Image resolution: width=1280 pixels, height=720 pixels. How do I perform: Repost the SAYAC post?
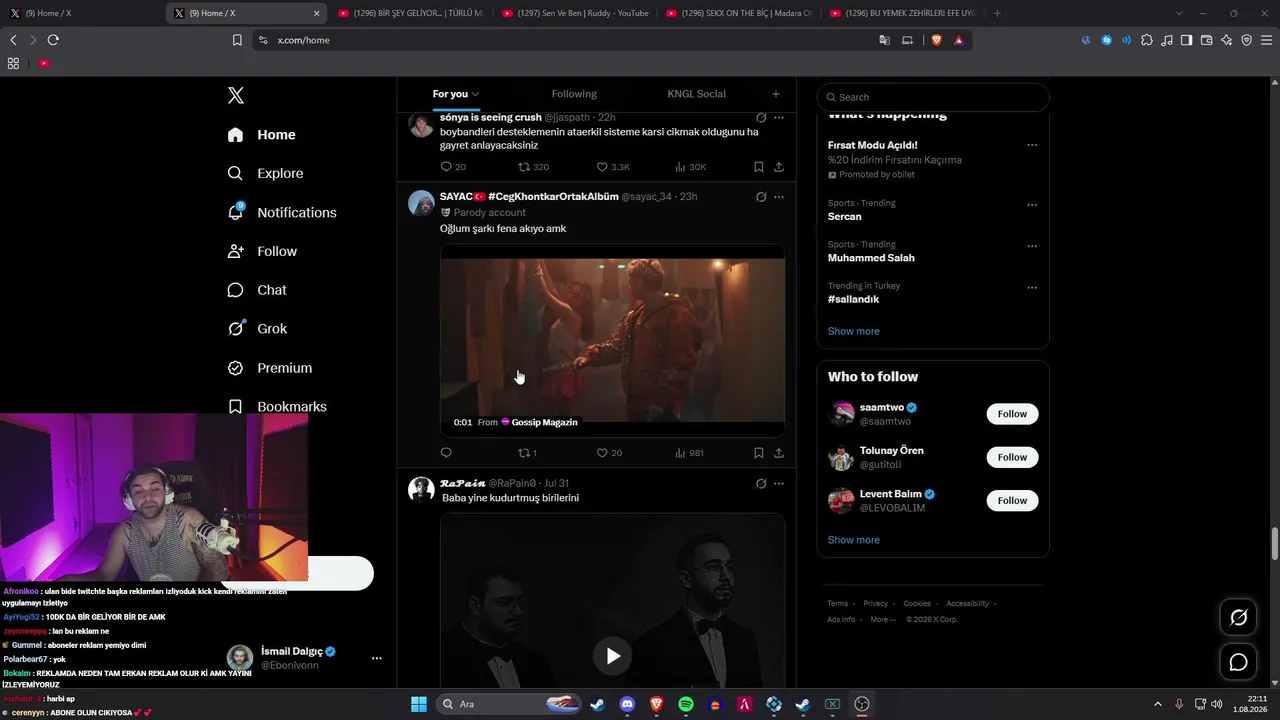click(527, 453)
